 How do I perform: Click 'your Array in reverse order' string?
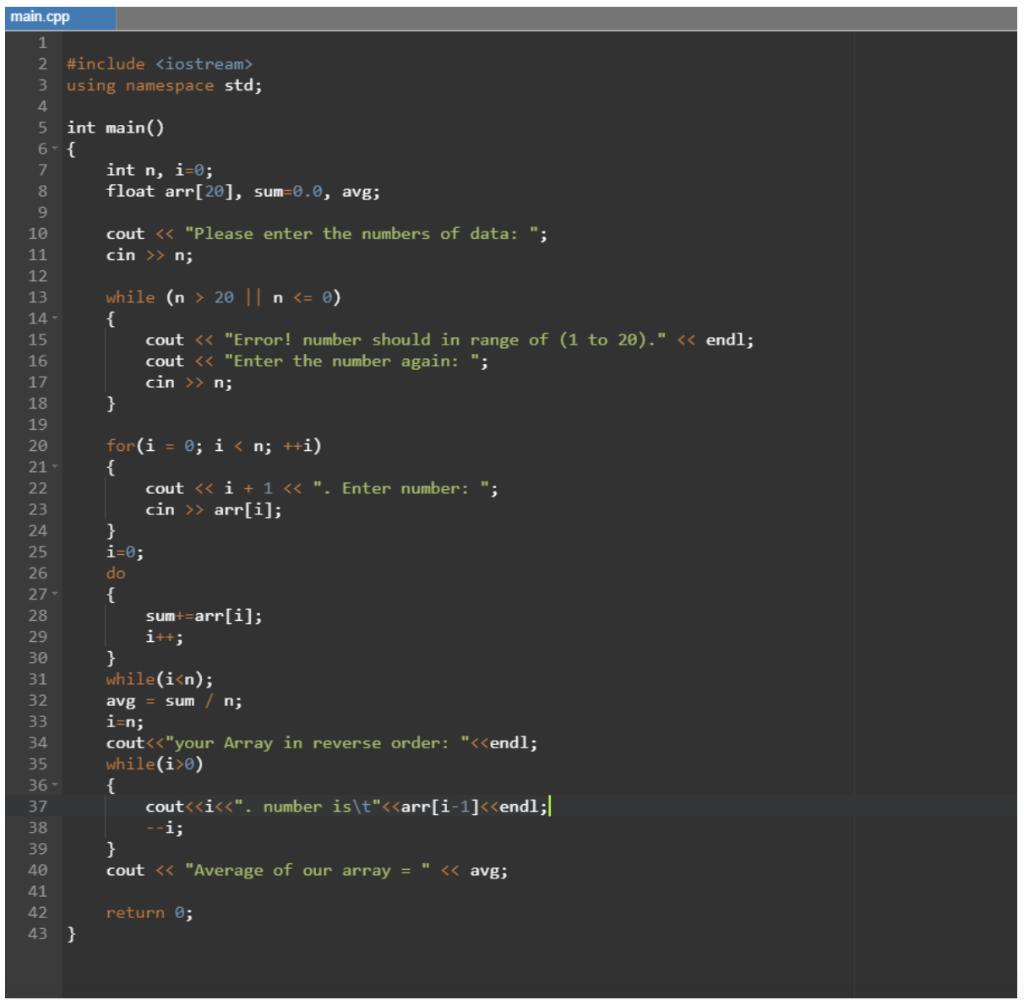coord(317,743)
